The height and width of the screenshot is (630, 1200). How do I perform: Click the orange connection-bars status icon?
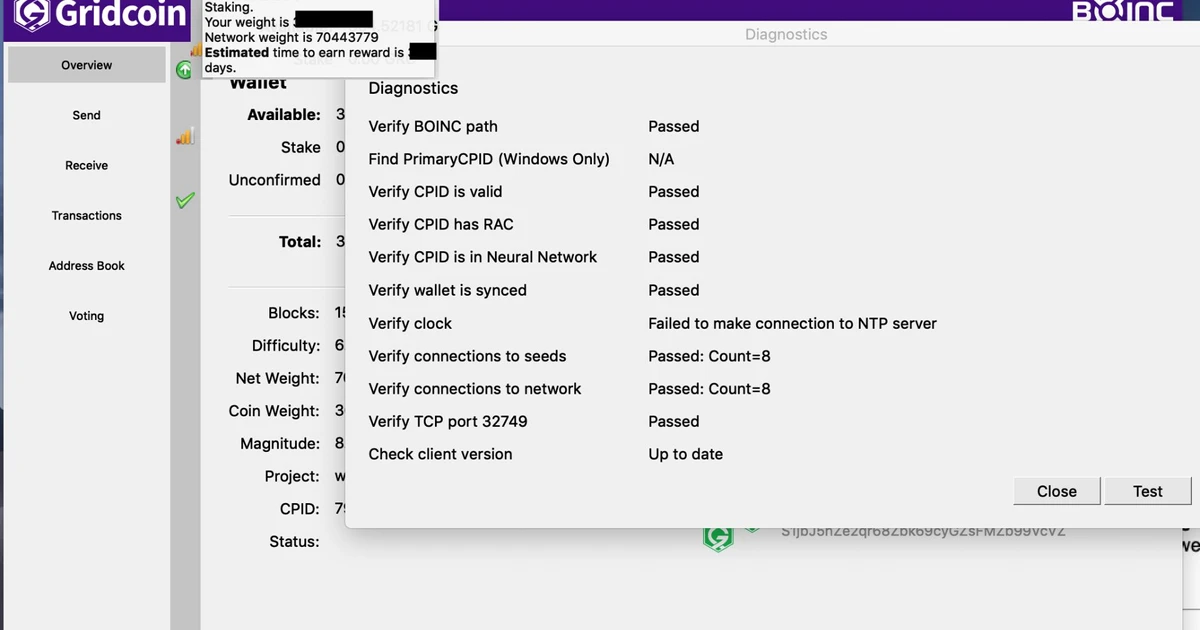pyautogui.click(x=185, y=138)
